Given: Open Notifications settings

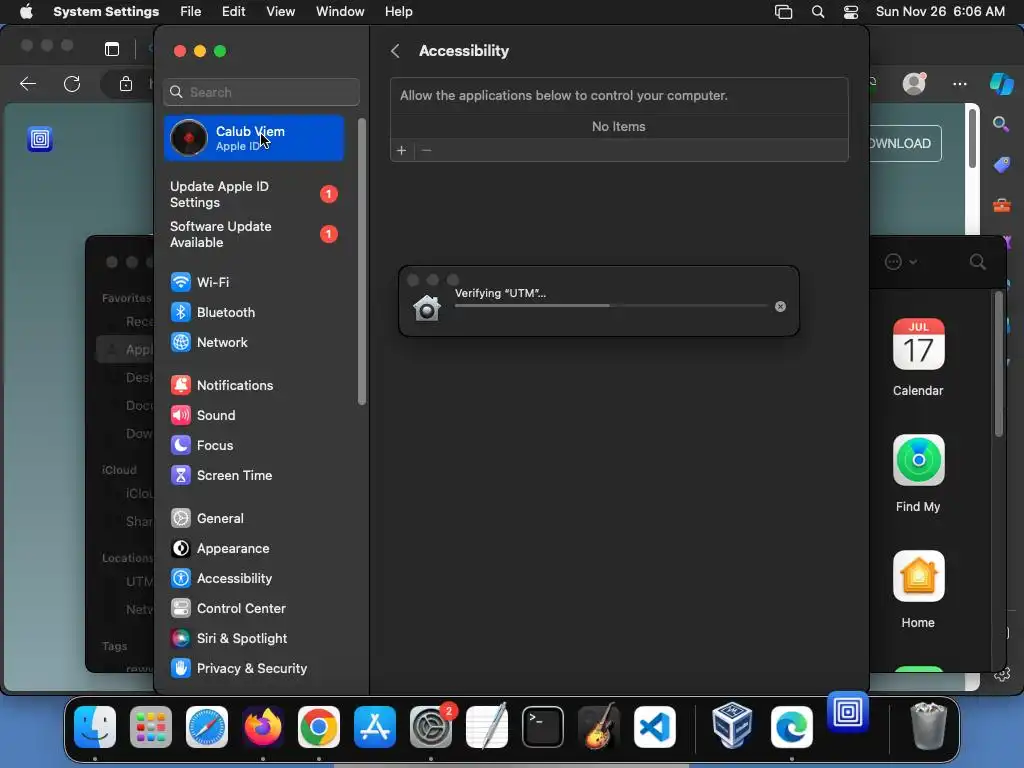Looking at the screenshot, I should [222, 385].
